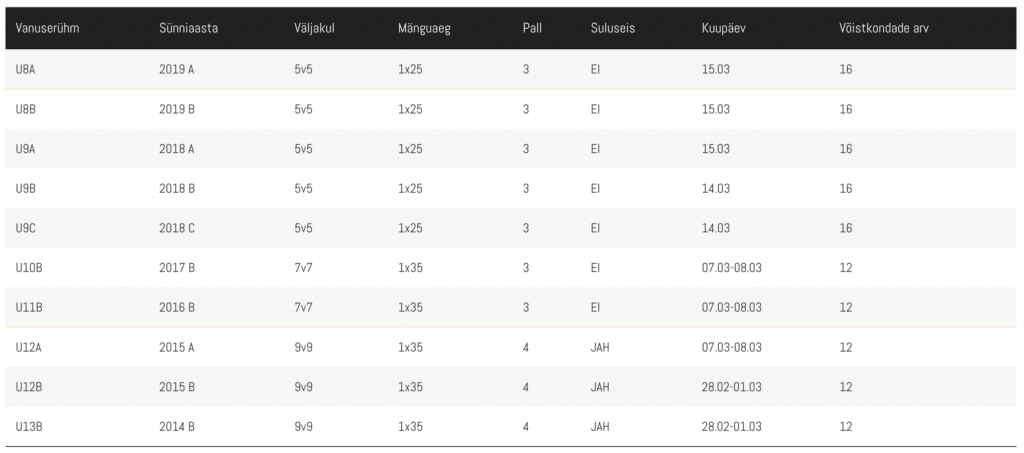Select the 7v7 cell in U11B row

click(x=303, y=307)
